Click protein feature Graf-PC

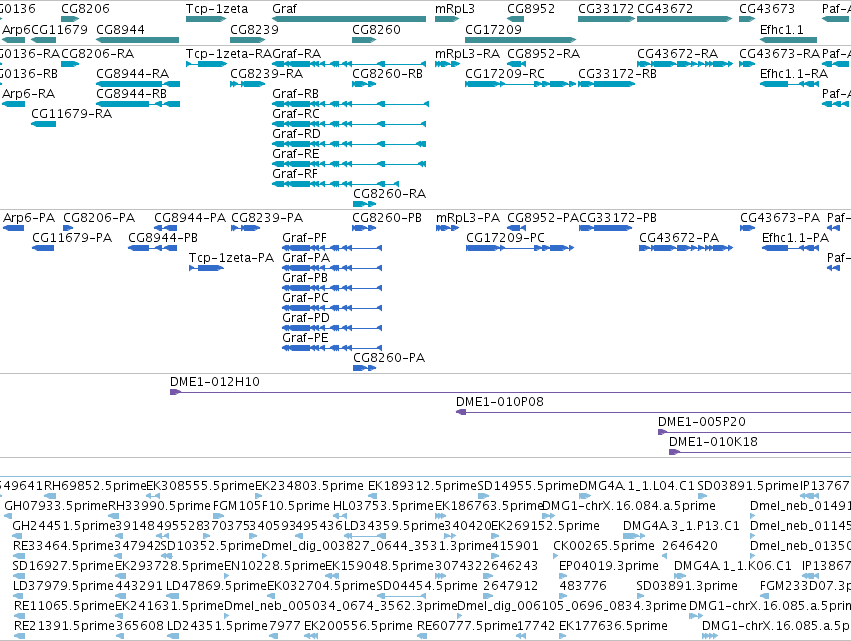[332, 308]
